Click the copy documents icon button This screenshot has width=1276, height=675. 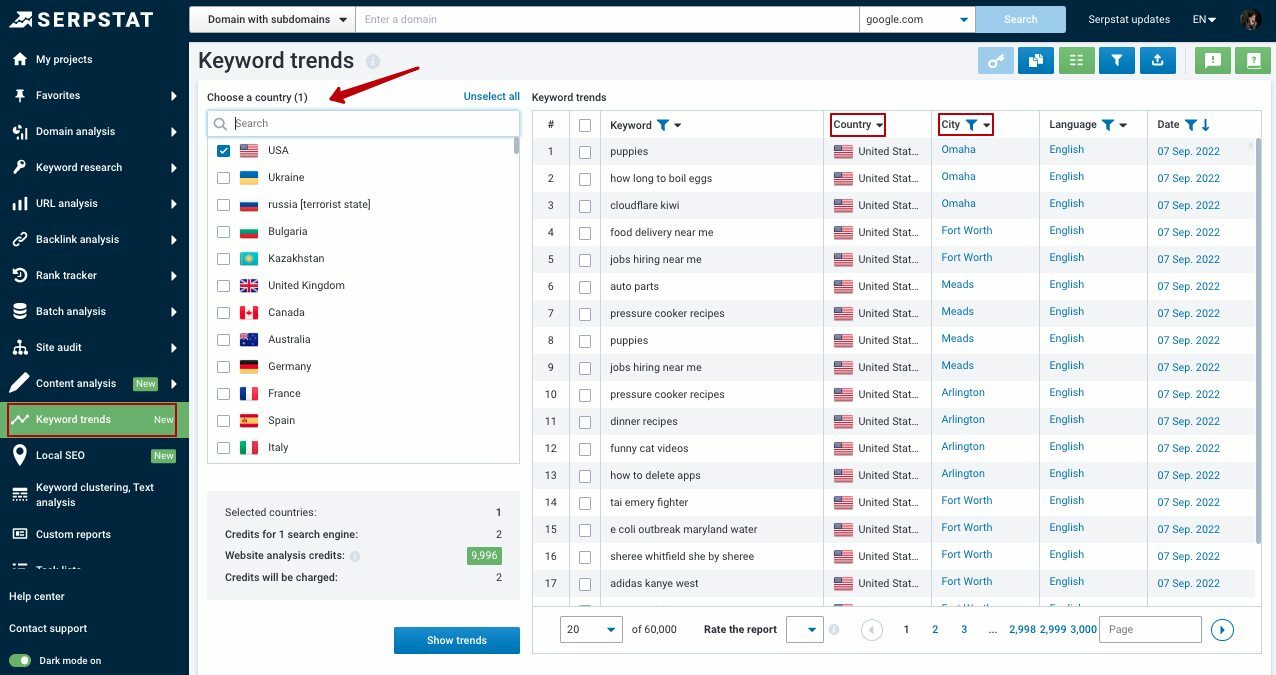click(x=1036, y=61)
